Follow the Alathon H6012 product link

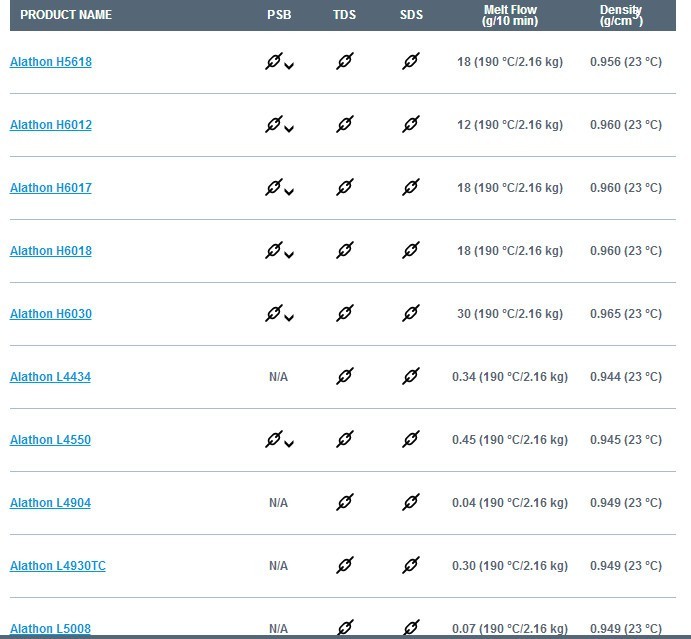coord(51,125)
